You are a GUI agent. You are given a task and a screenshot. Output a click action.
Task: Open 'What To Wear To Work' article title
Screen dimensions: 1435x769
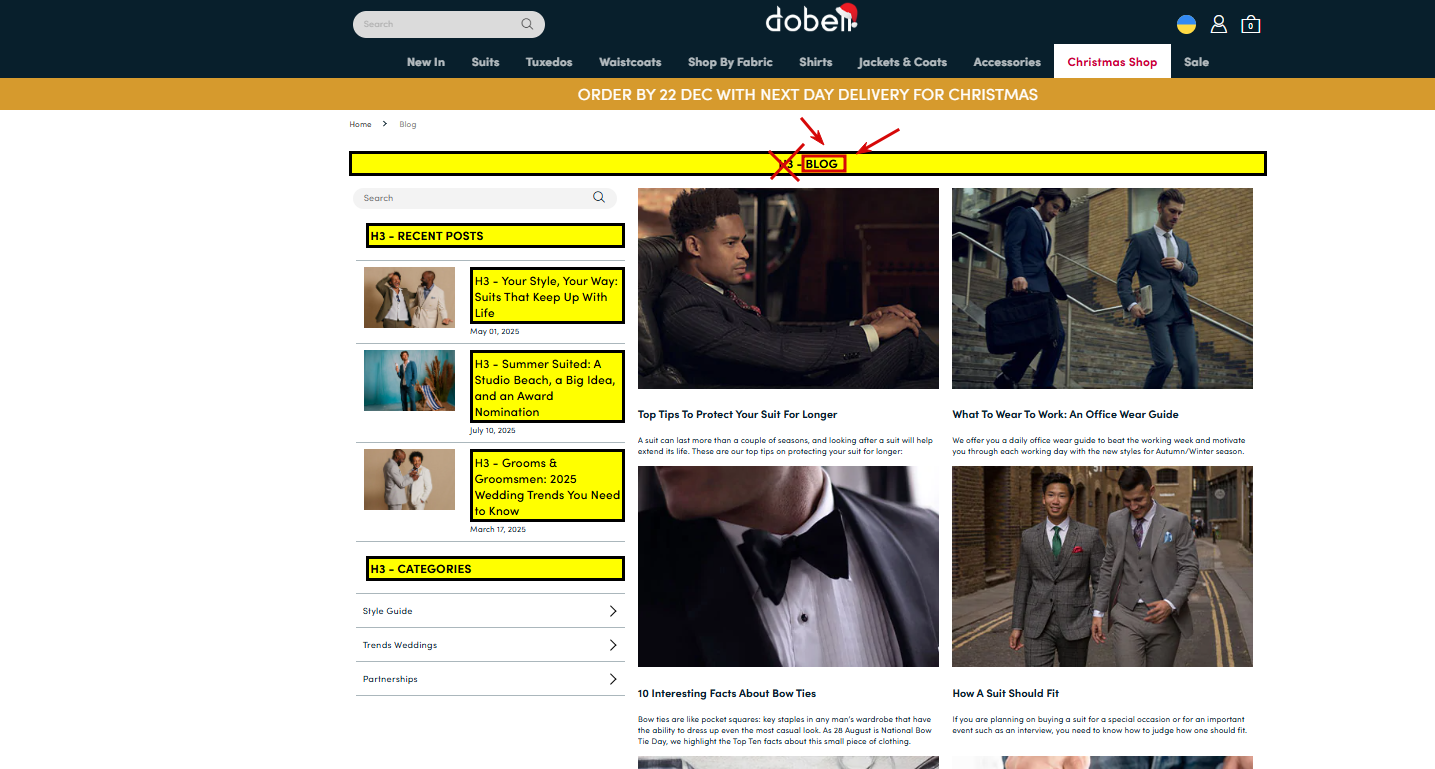pyautogui.click(x=1065, y=414)
